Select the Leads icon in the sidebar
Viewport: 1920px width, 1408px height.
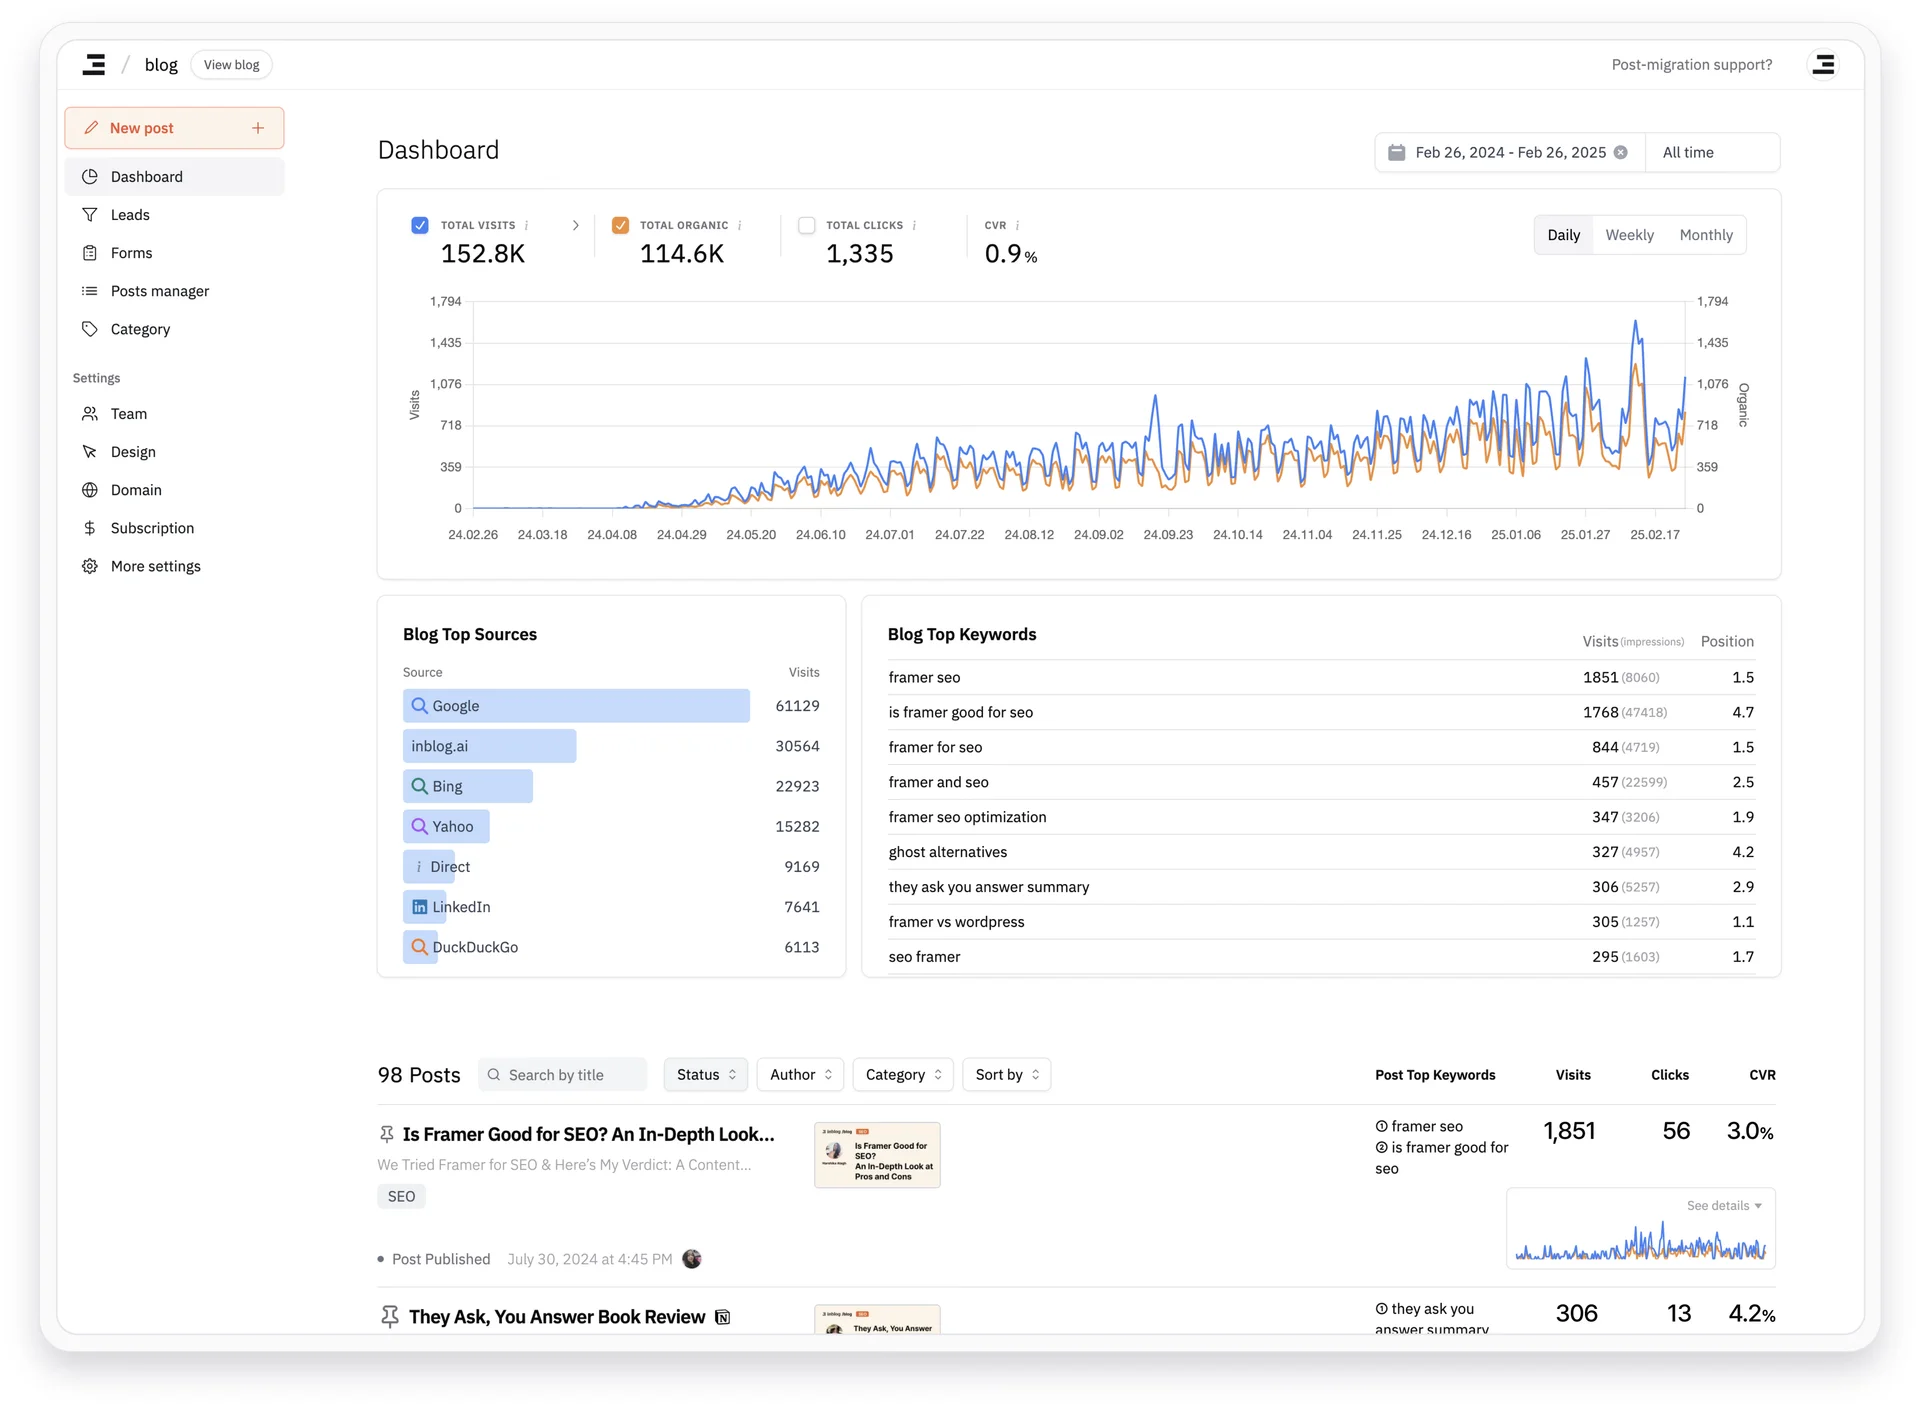click(90, 214)
